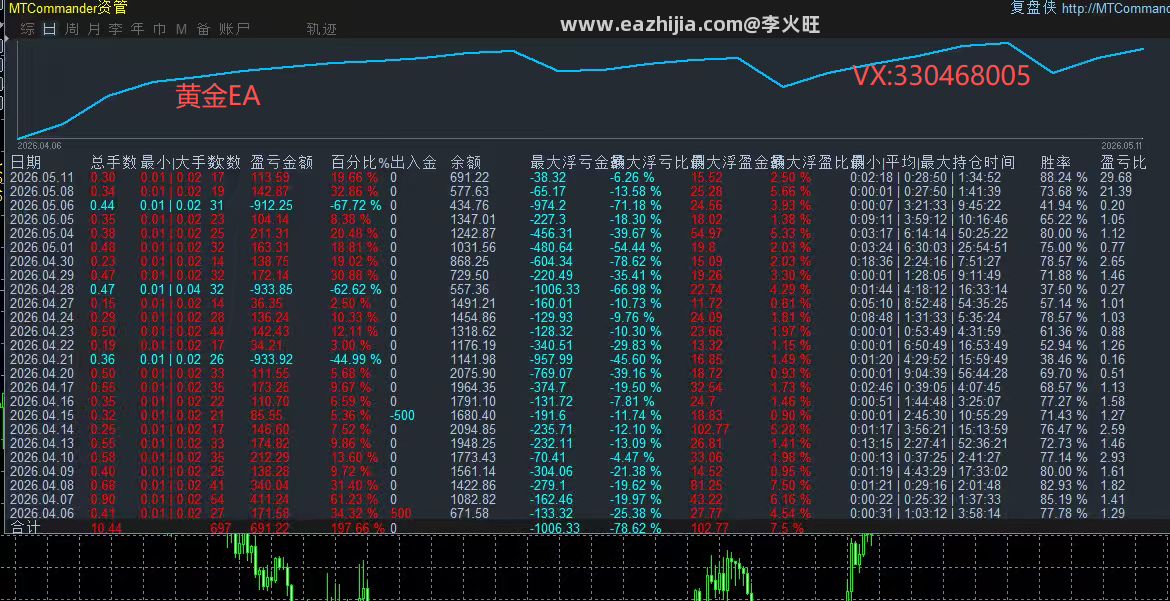Click the 10.44 total lots value
The width and height of the screenshot is (1170, 601).
[x=107, y=528]
